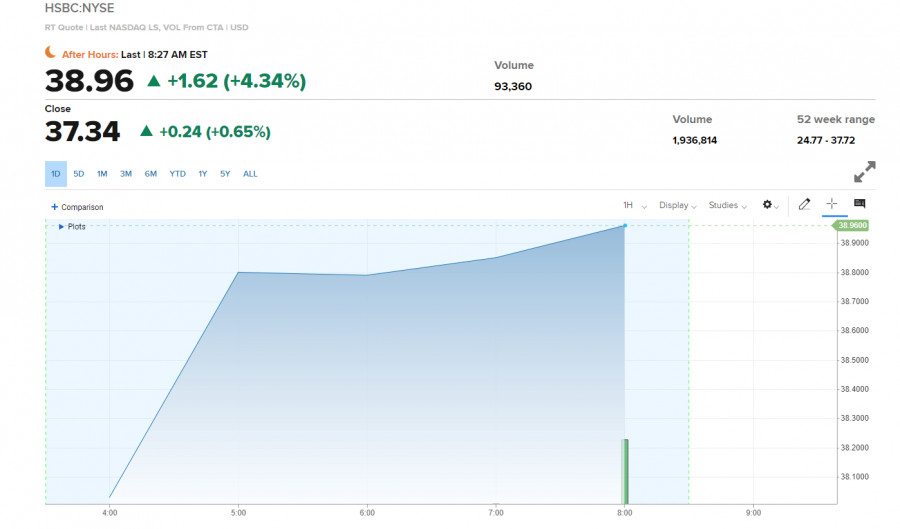This screenshot has height=529, width=900.
Task: Click the green volume bar at 8:00
Action: (625, 470)
